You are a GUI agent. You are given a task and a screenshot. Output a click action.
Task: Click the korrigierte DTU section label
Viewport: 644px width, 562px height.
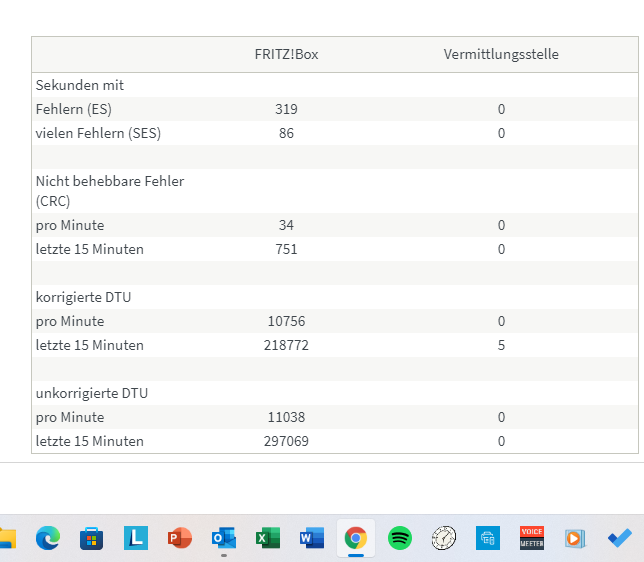(83, 297)
